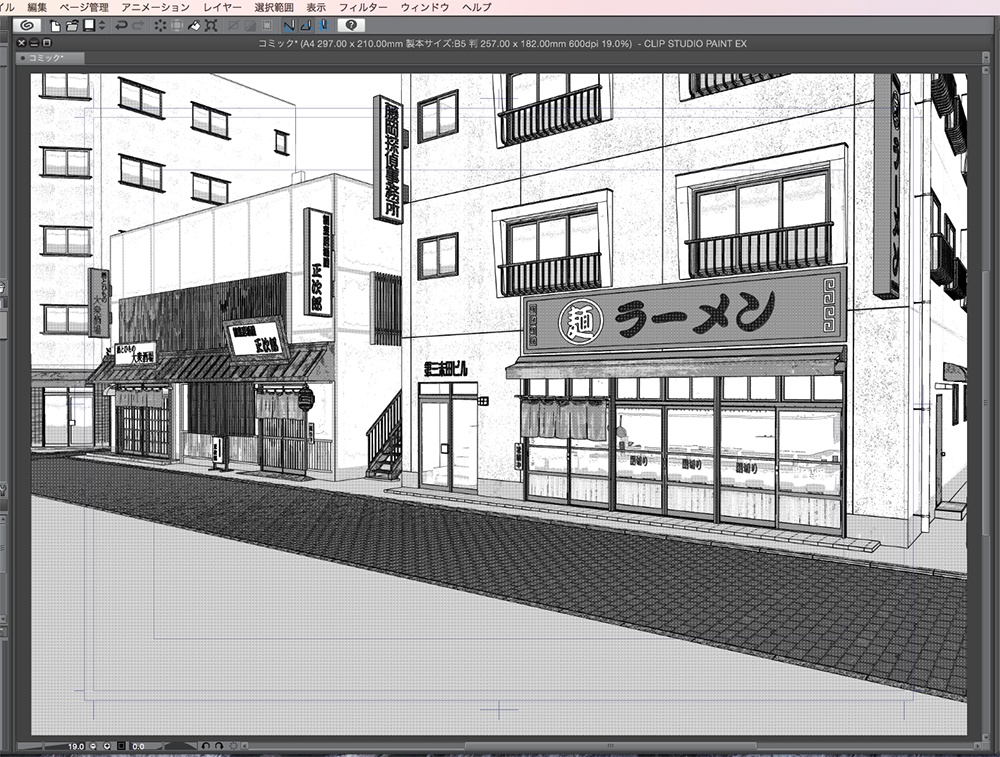Click the Deselect icon
The image size is (1000, 757).
pos(233,26)
